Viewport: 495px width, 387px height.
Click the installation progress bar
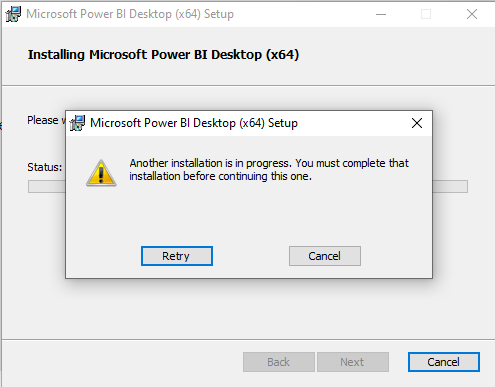click(248, 186)
